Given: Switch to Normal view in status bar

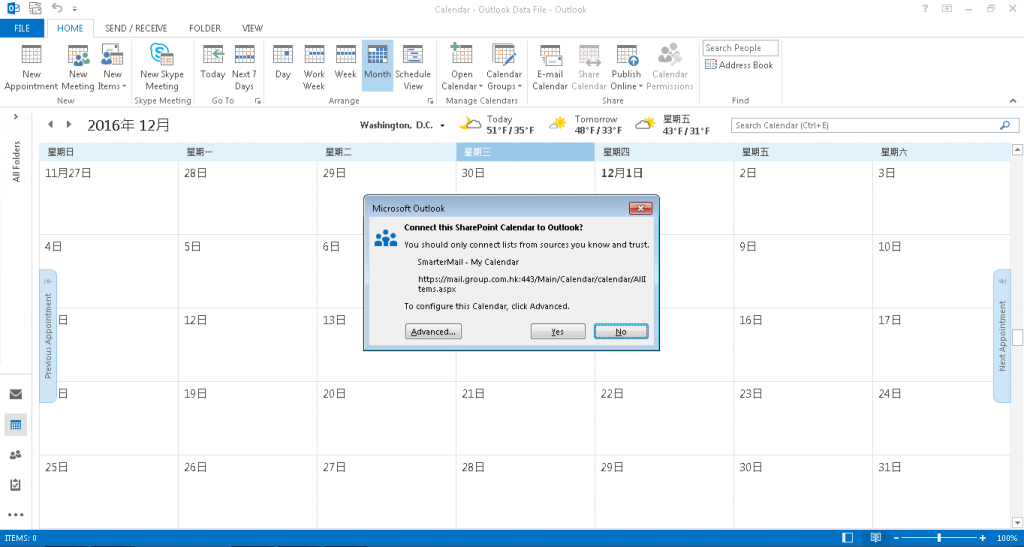Looking at the screenshot, I should click(848, 538).
